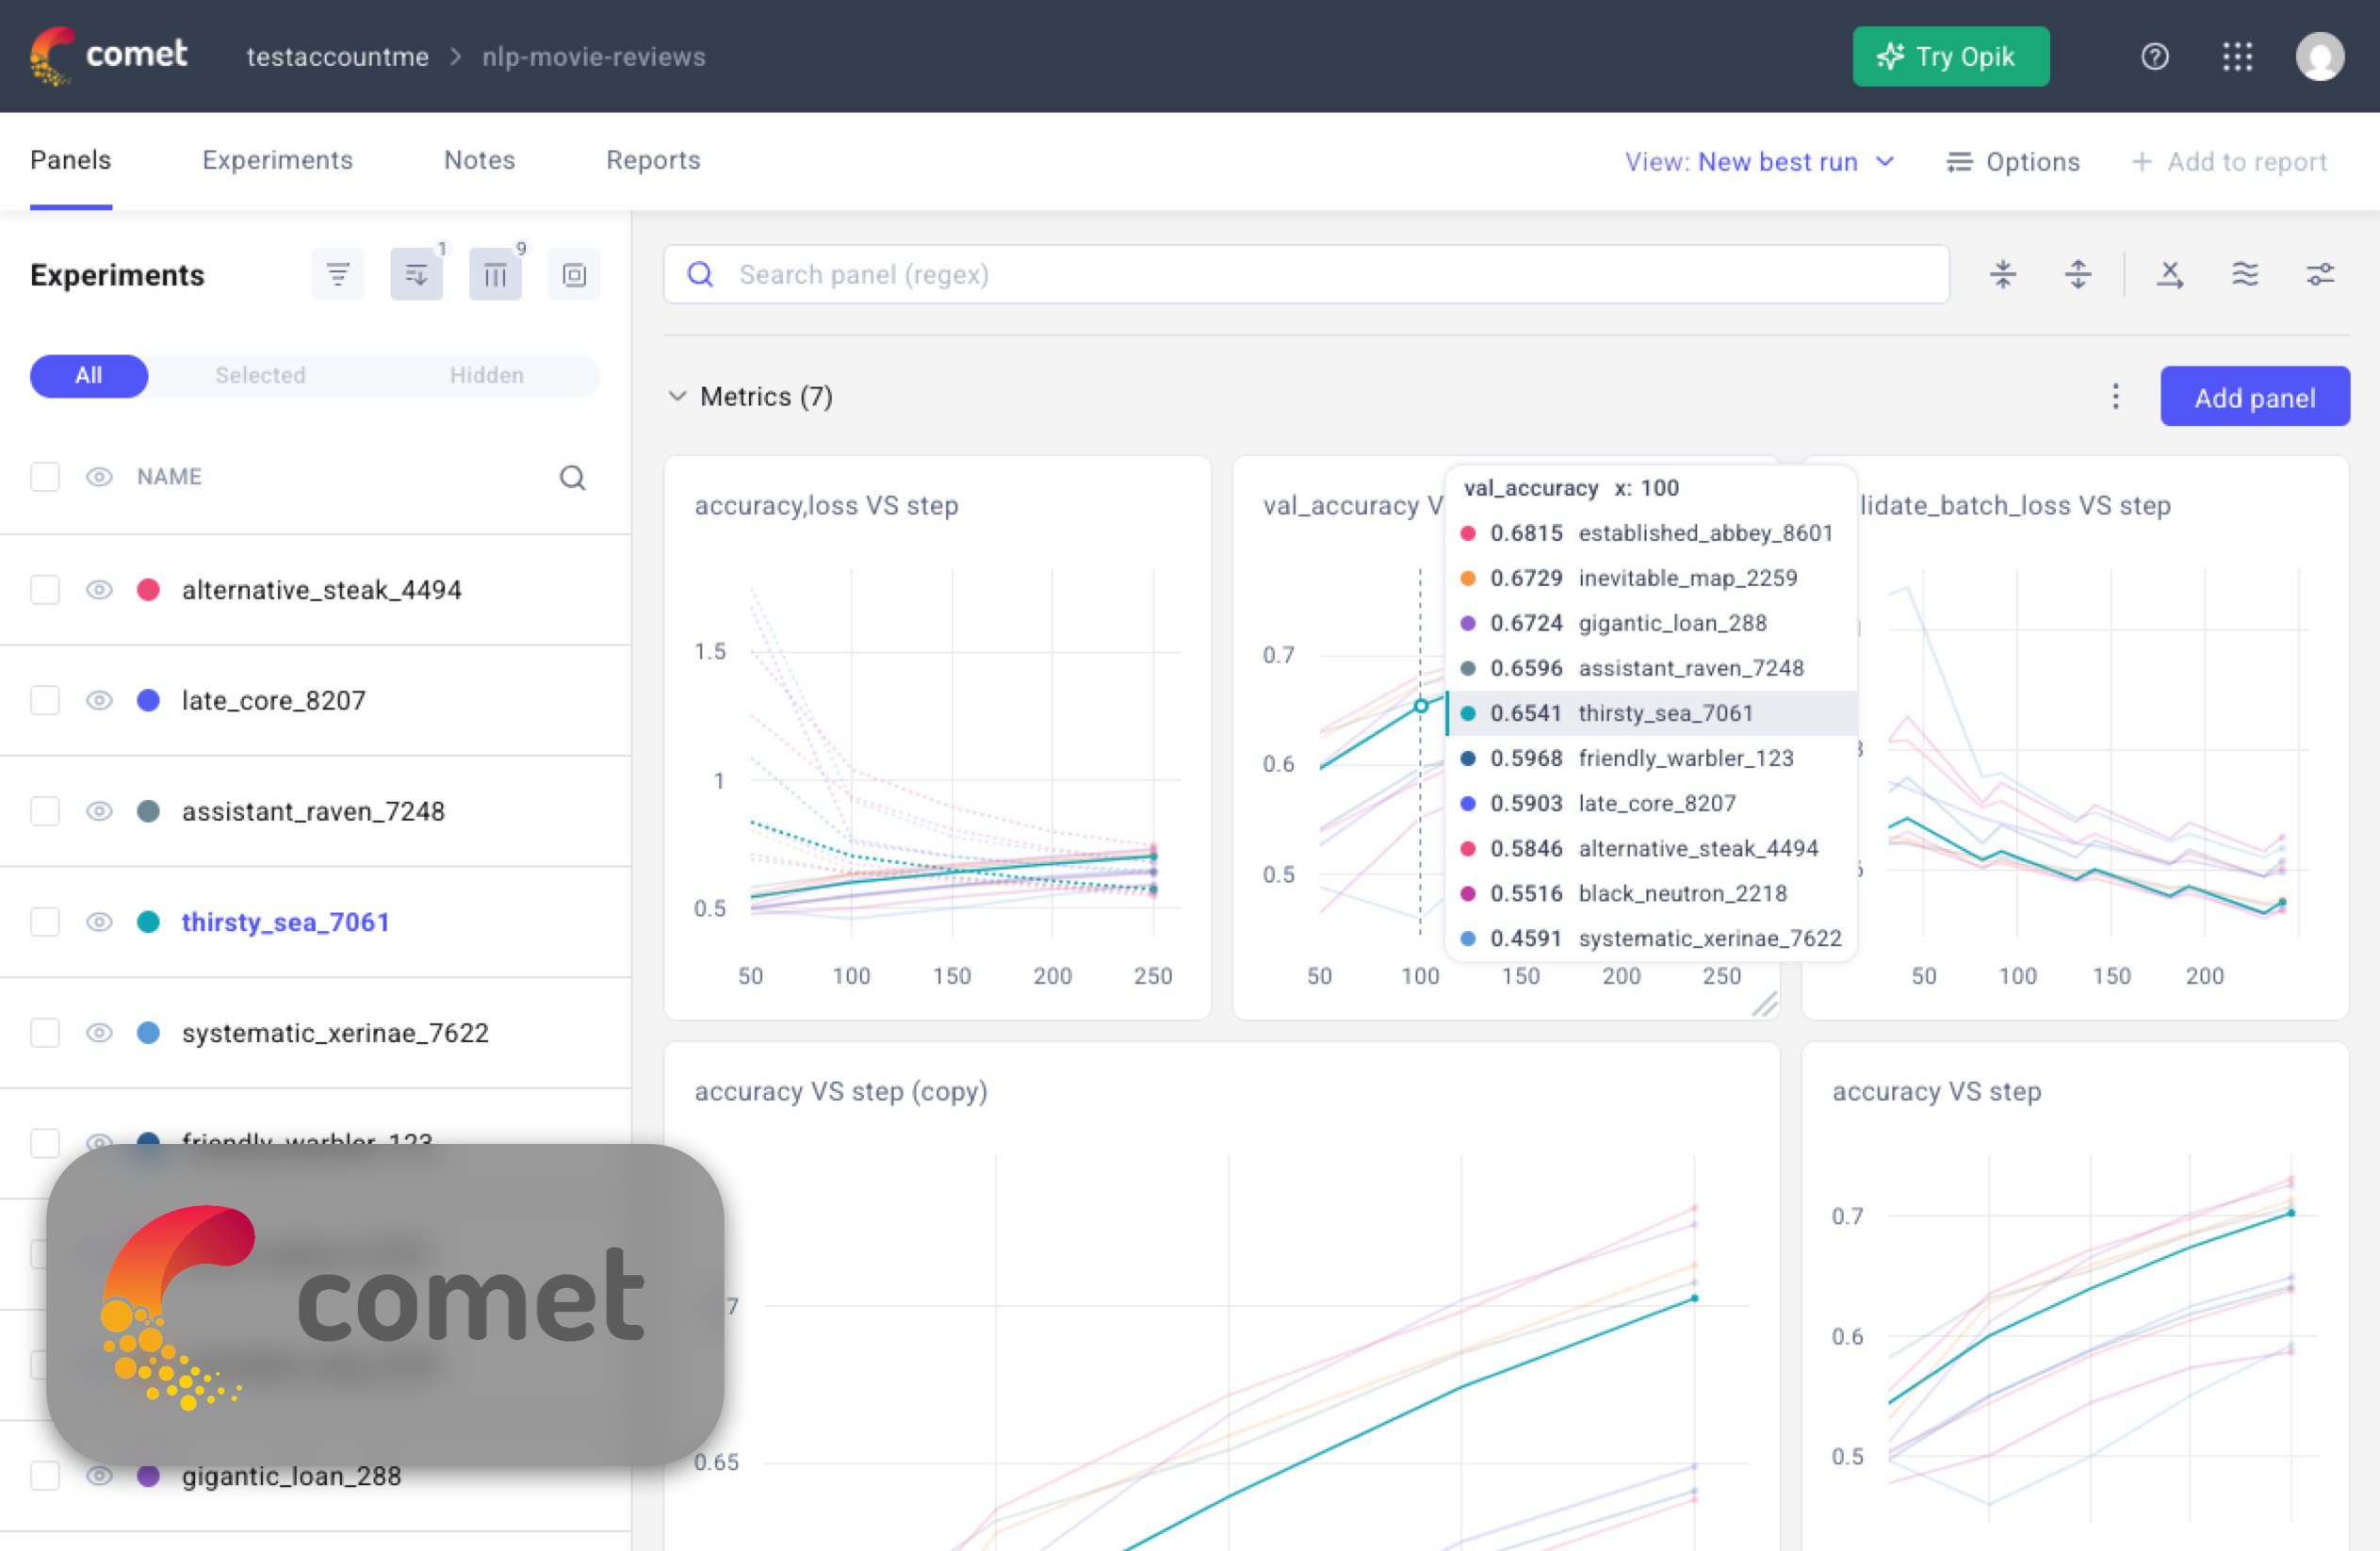Image resolution: width=2380 pixels, height=1551 pixels.
Task: Hide alternative_steak_4494 with its eye icon
Action: click(99, 590)
